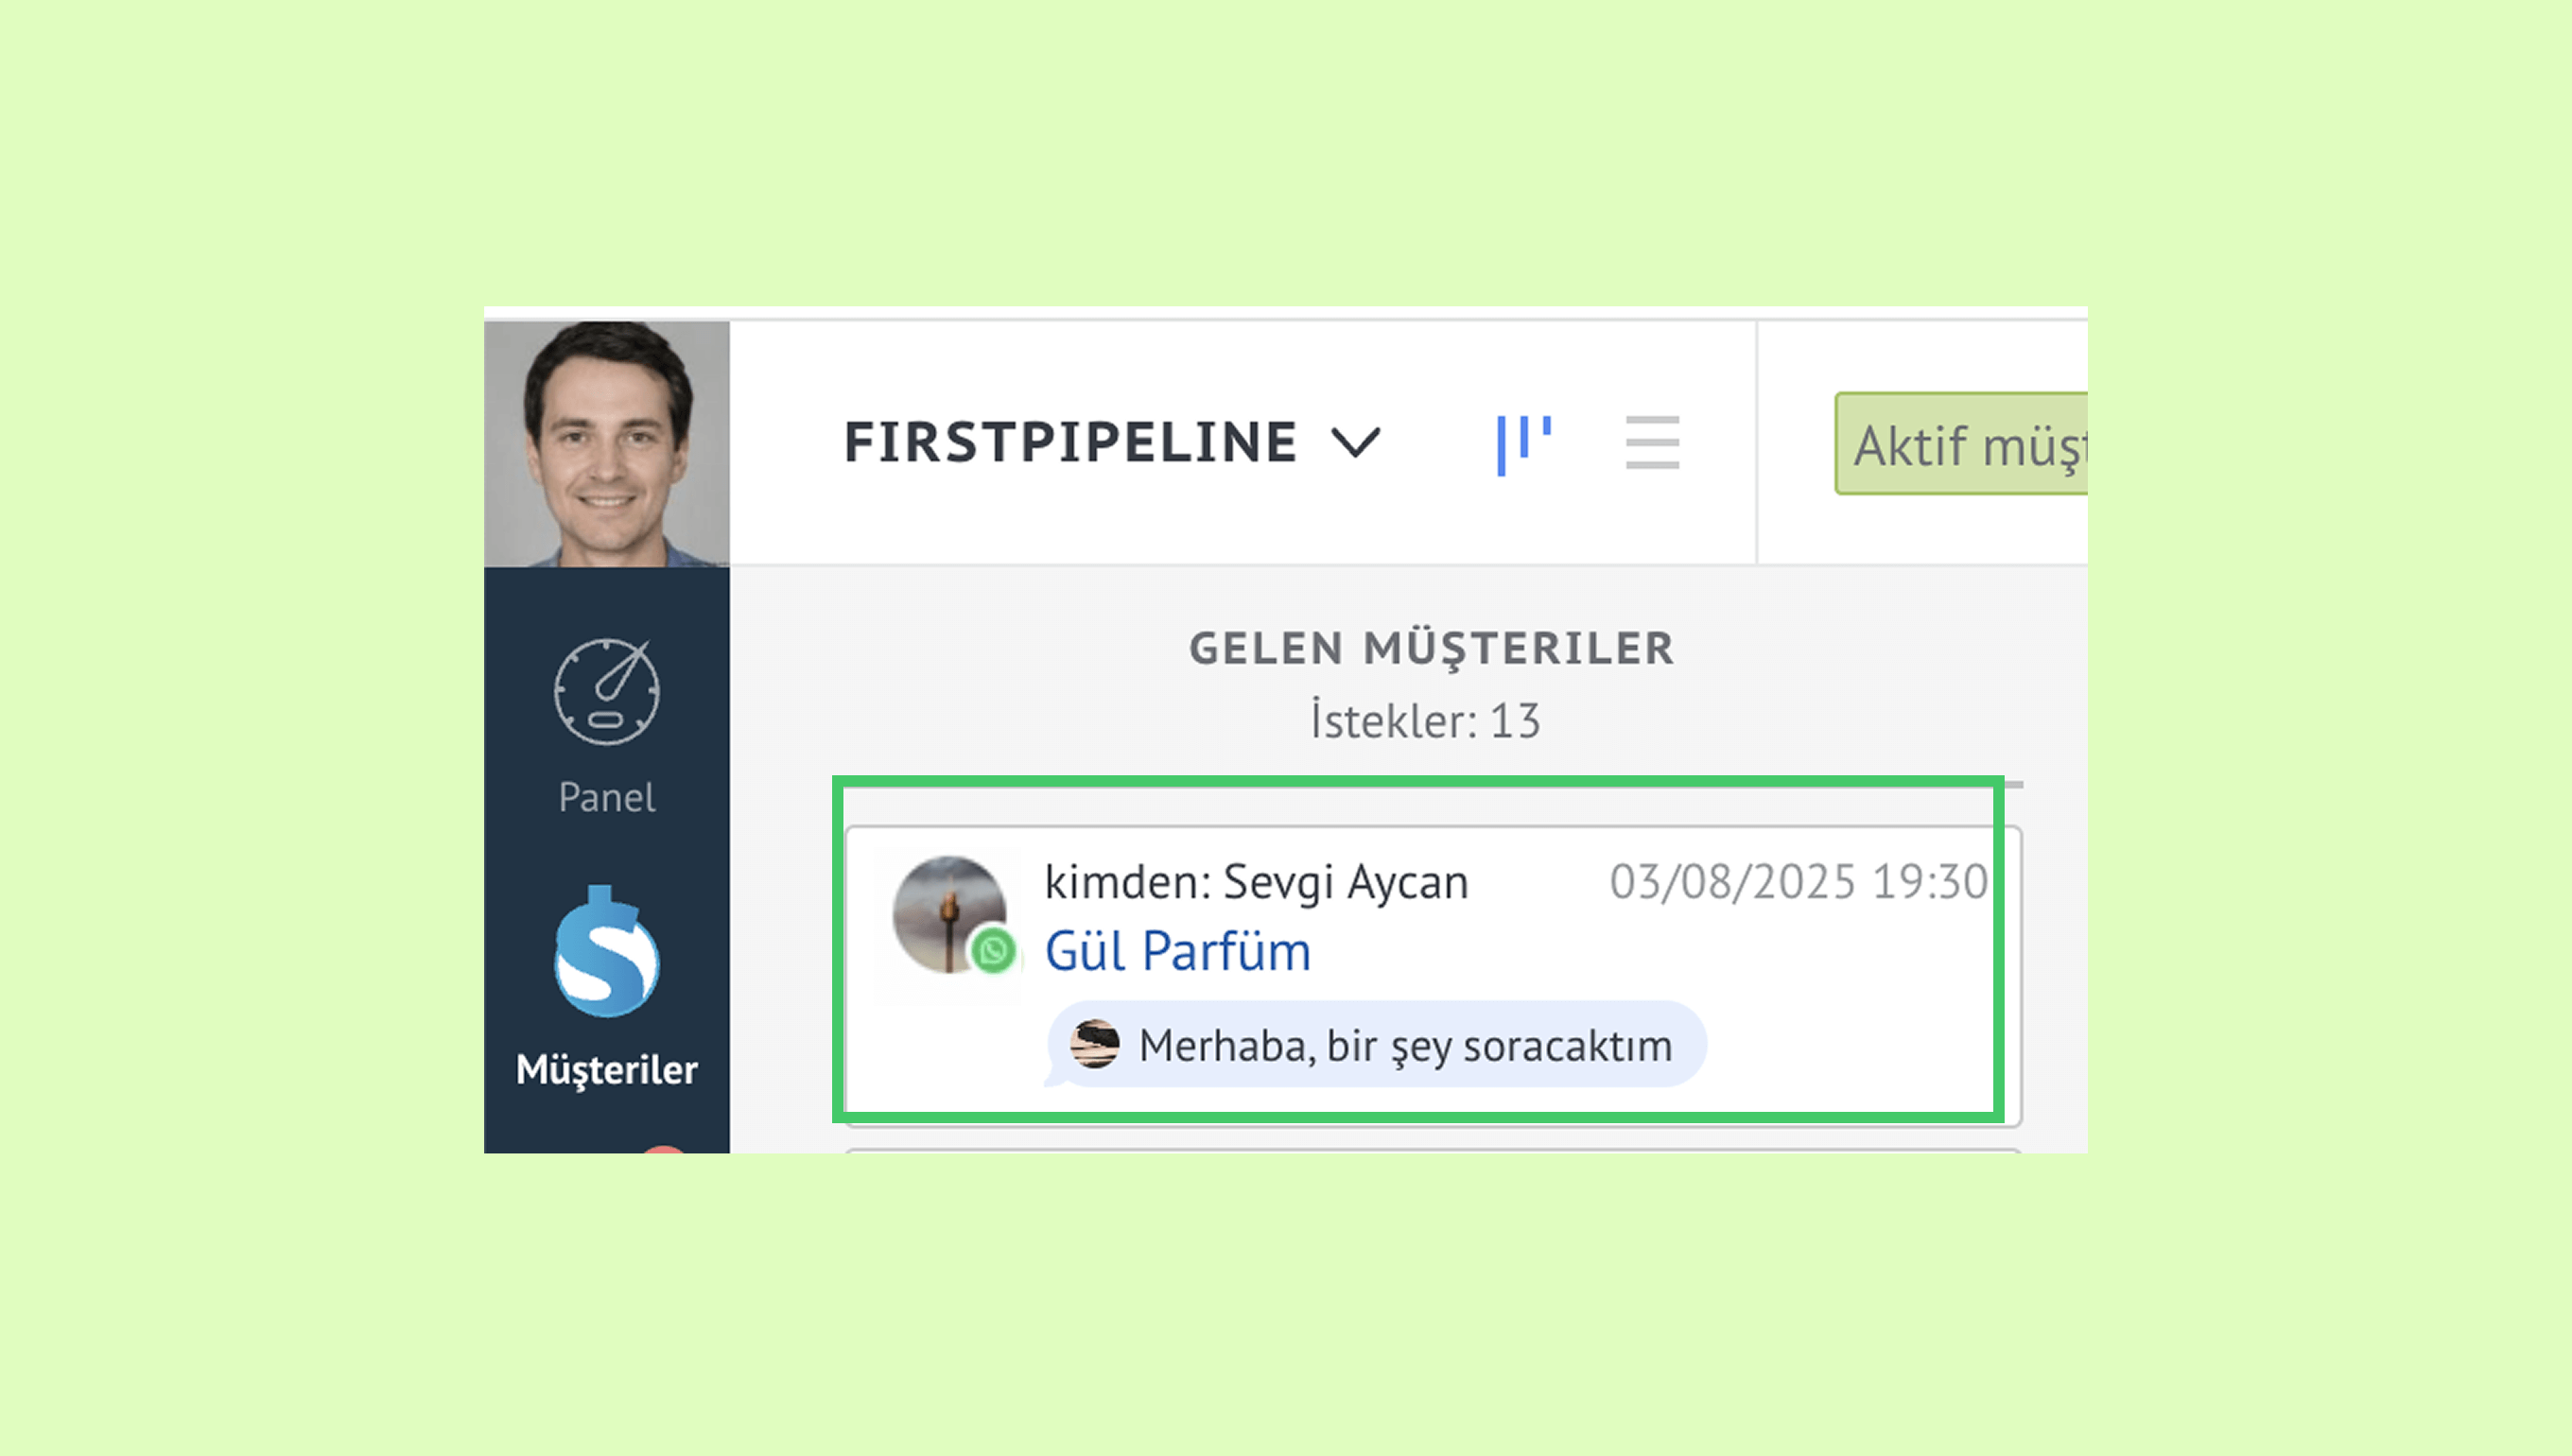
Task: Open the FIRSTPIPELINE pipeline selector
Action: click(x=1112, y=442)
